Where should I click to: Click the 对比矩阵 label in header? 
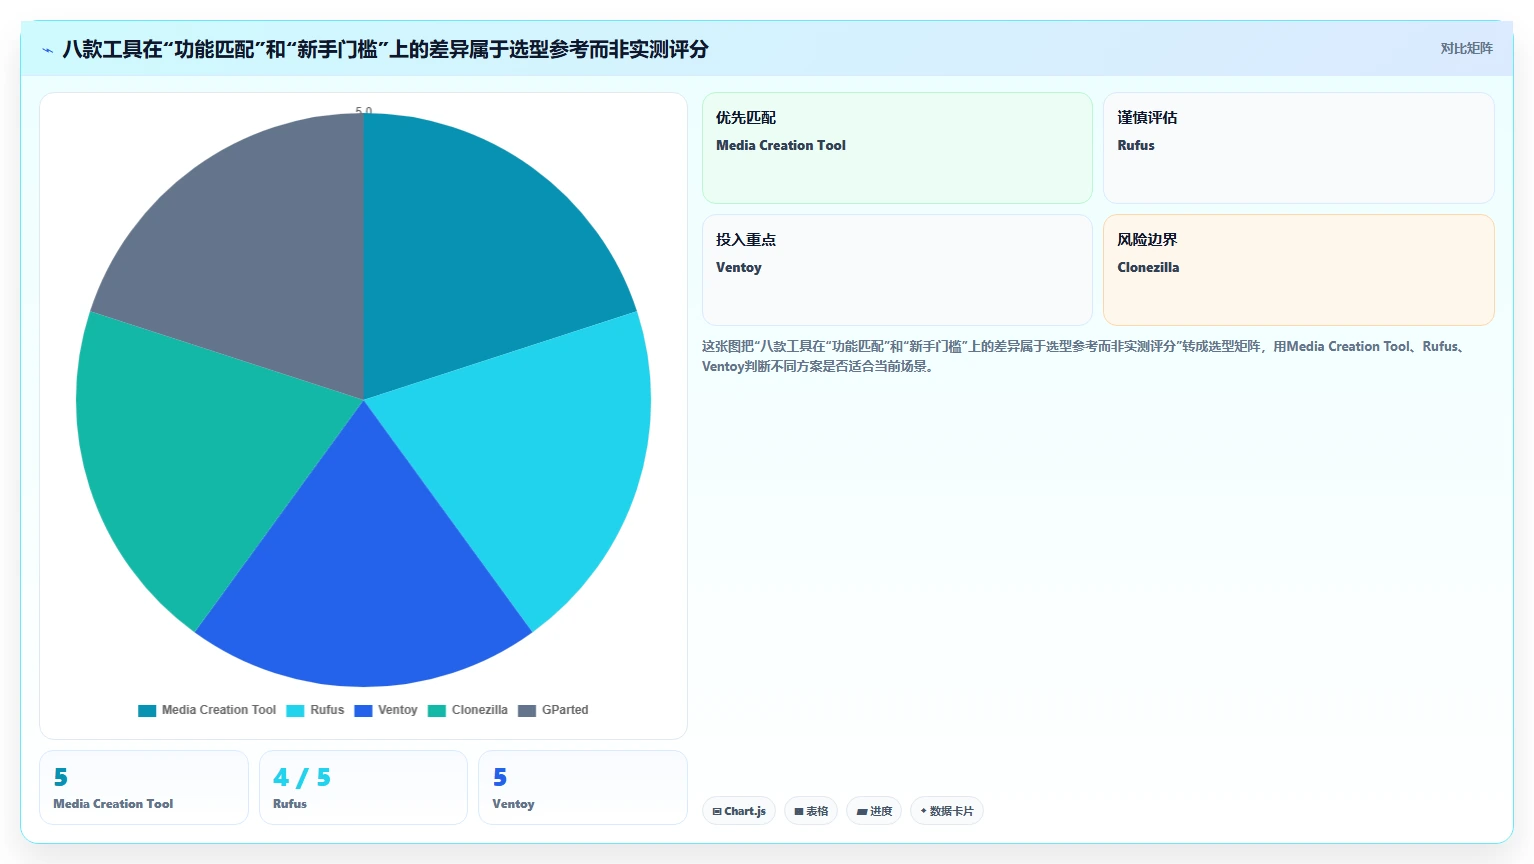(1466, 48)
